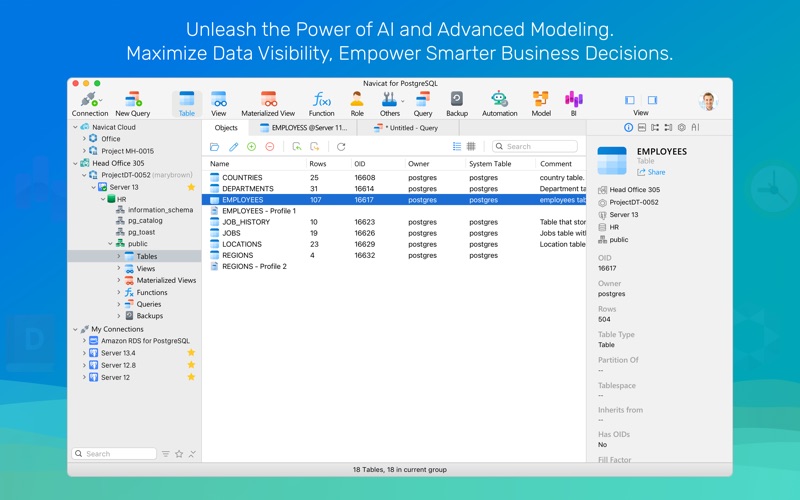Click the export wizard icon
The width and height of the screenshot is (800, 500).
(x=315, y=147)
